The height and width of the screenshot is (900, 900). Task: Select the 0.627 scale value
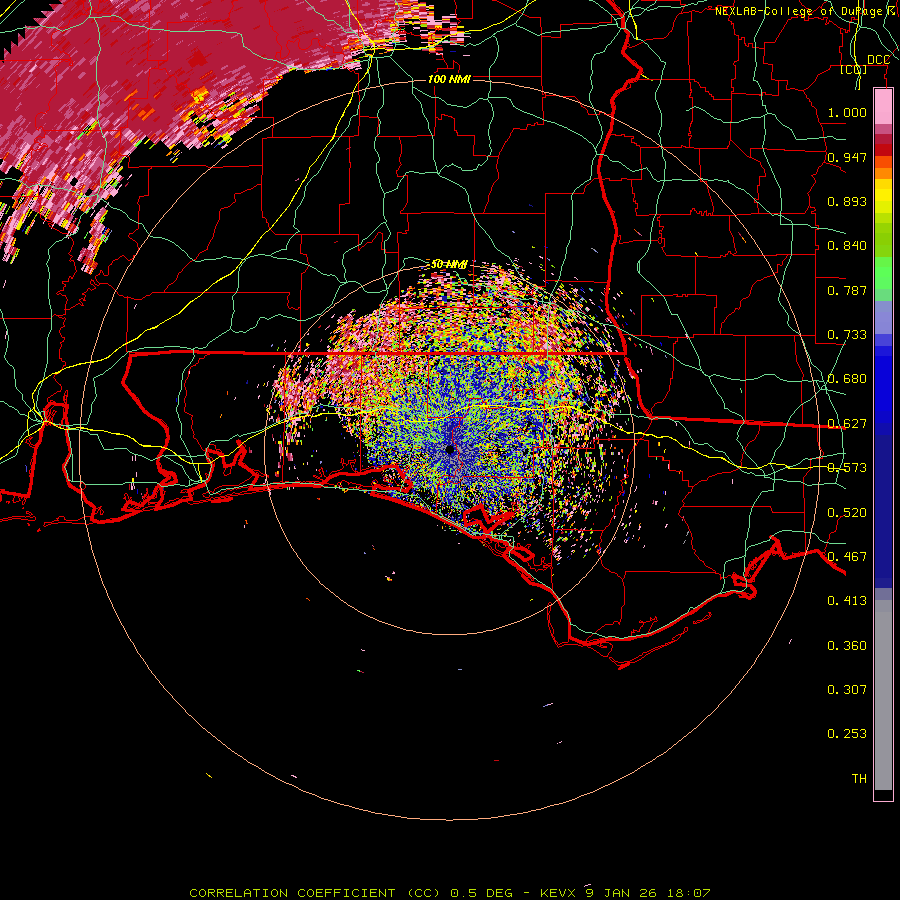847,424
